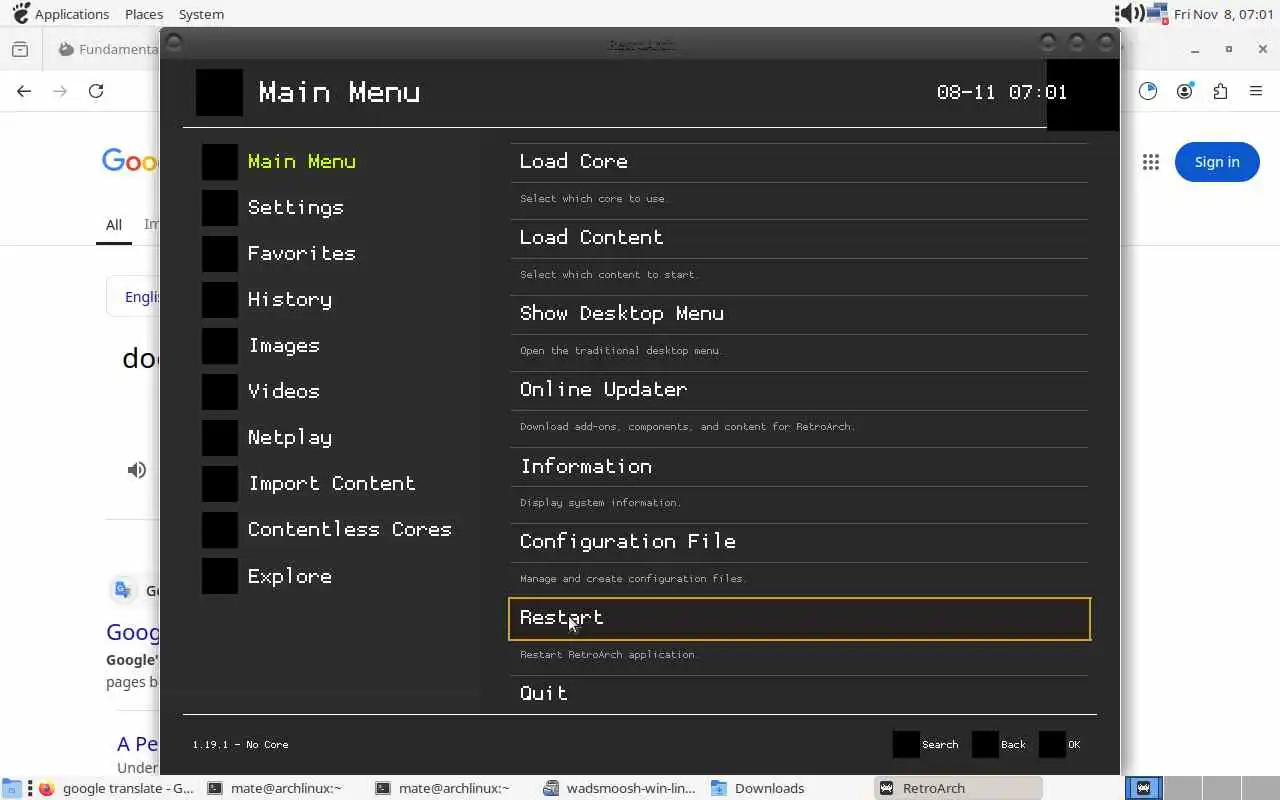Open the Google apps grid
Viewport: 1280px width, 800px height.
coord(1151,162)
